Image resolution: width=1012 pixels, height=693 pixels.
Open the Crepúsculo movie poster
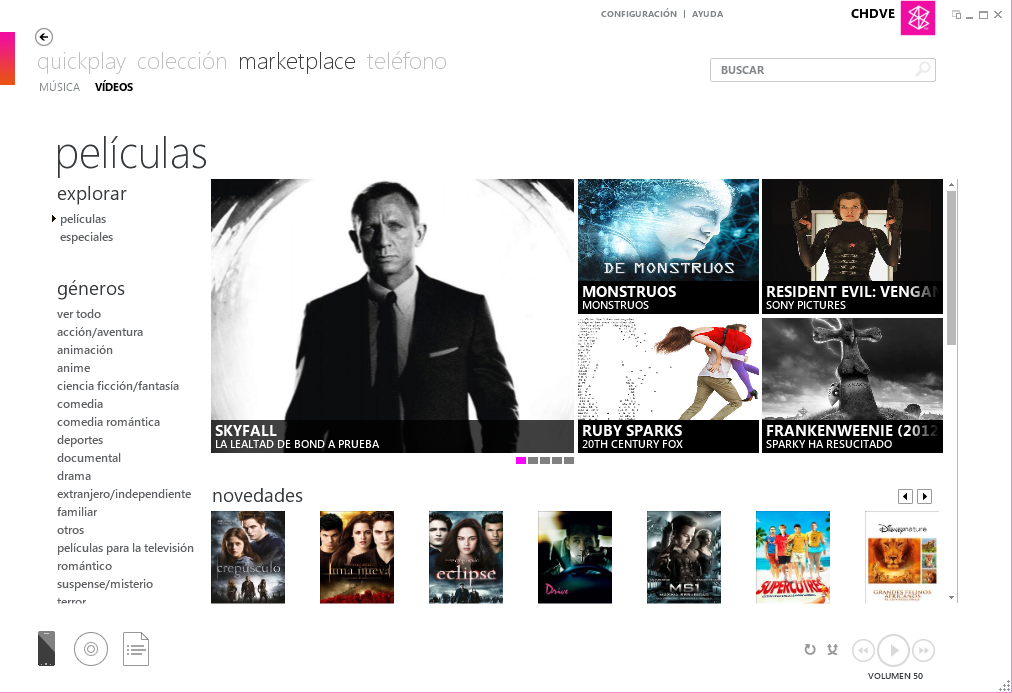[x=248, y=557]
